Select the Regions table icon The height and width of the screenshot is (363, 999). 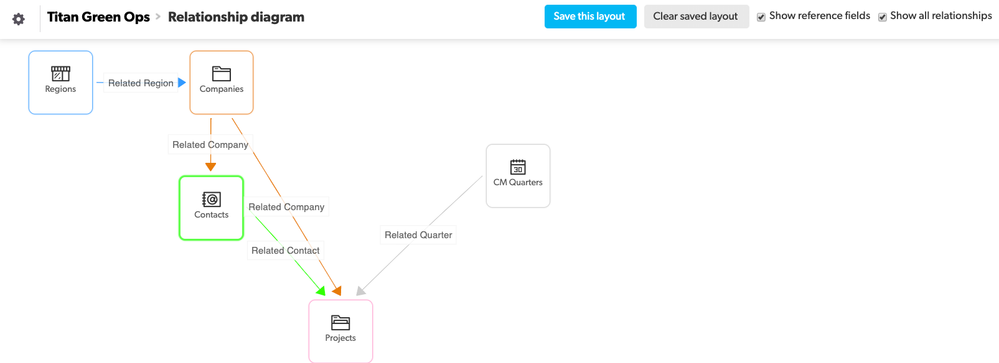61,74
